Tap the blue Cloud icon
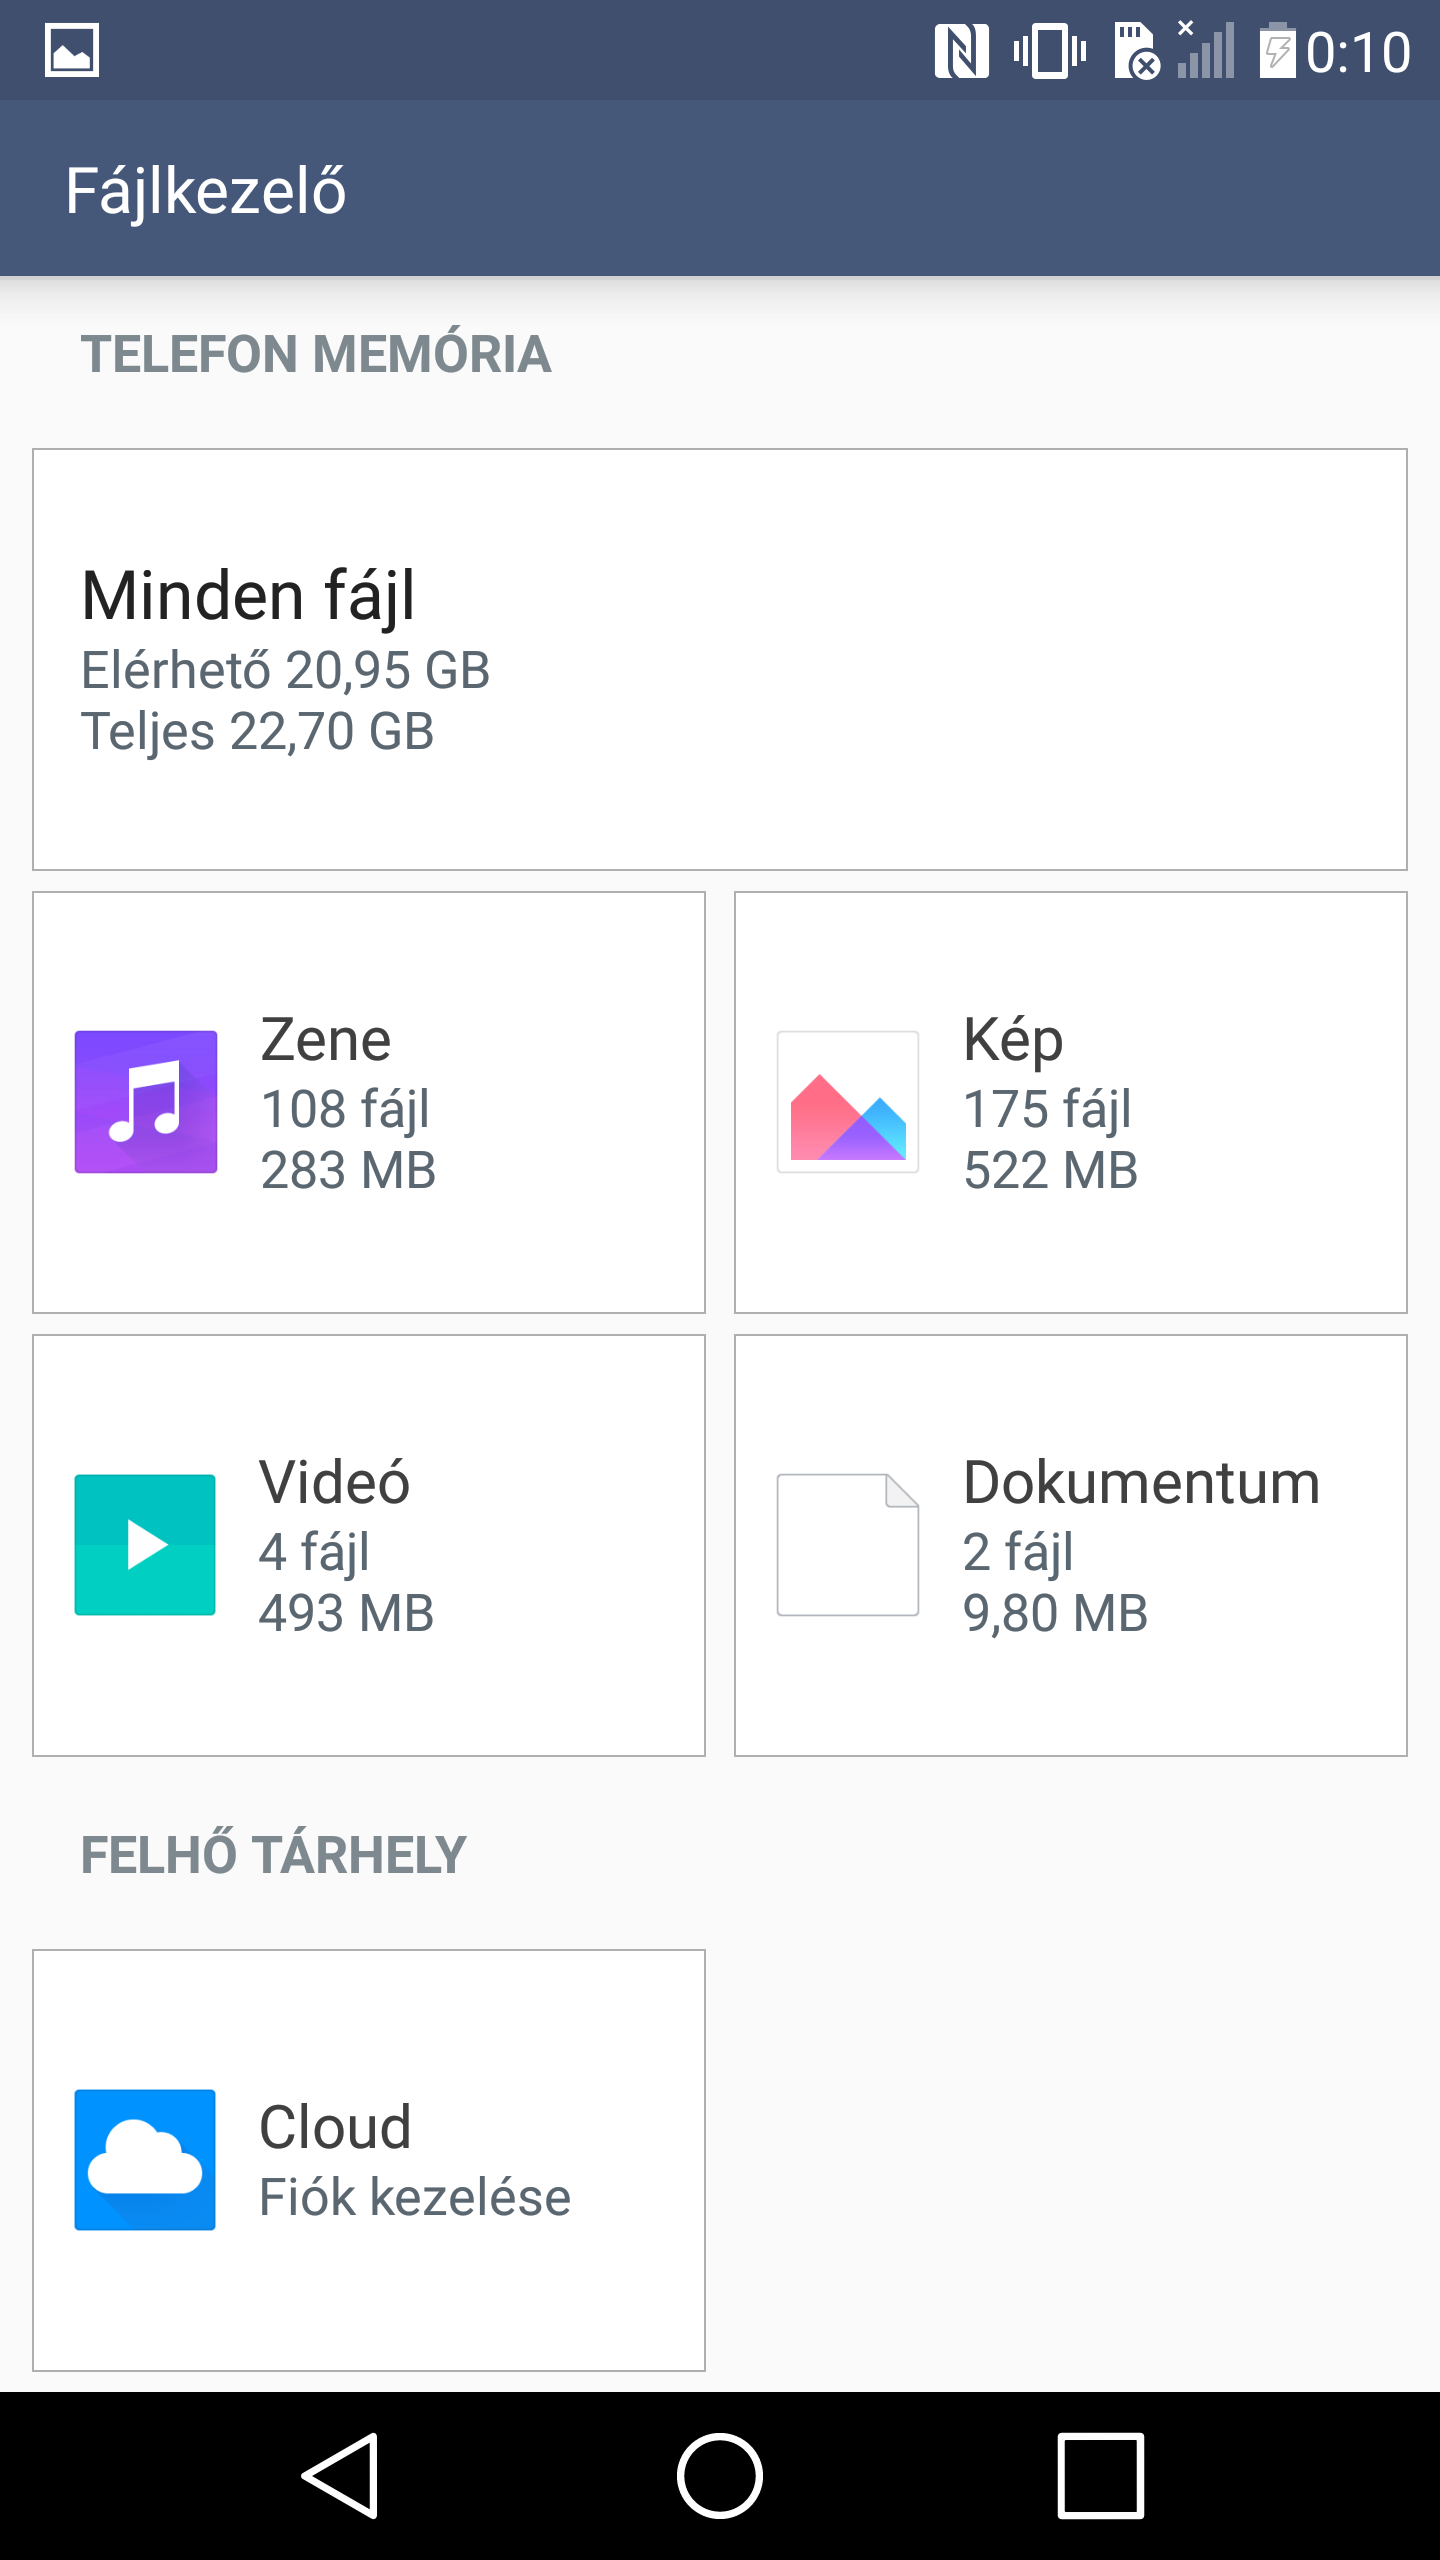The image size is (1440, 2560). point(145,2159)
